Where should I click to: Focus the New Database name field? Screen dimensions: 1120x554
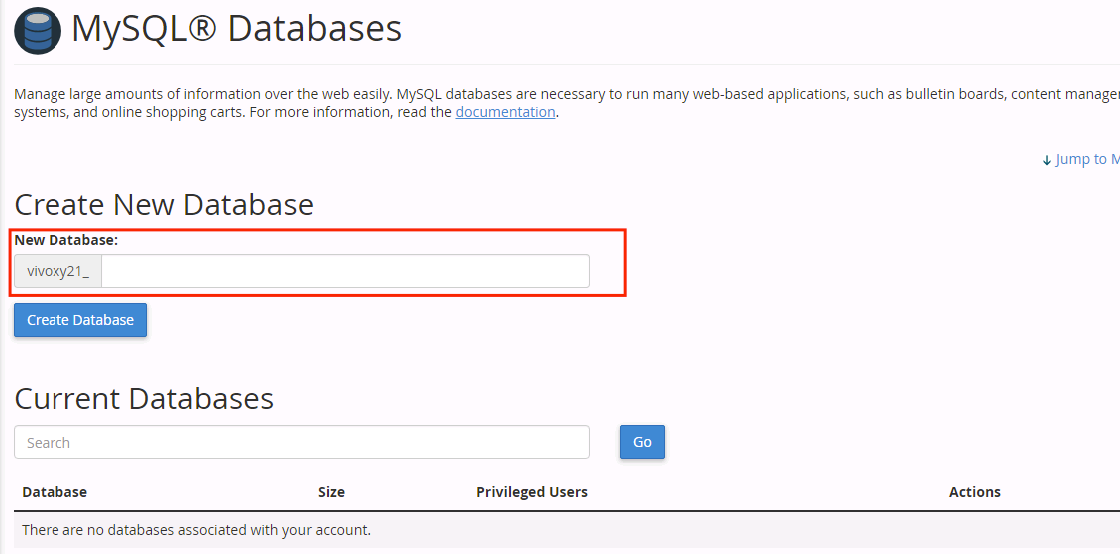(x=345, y=271)
